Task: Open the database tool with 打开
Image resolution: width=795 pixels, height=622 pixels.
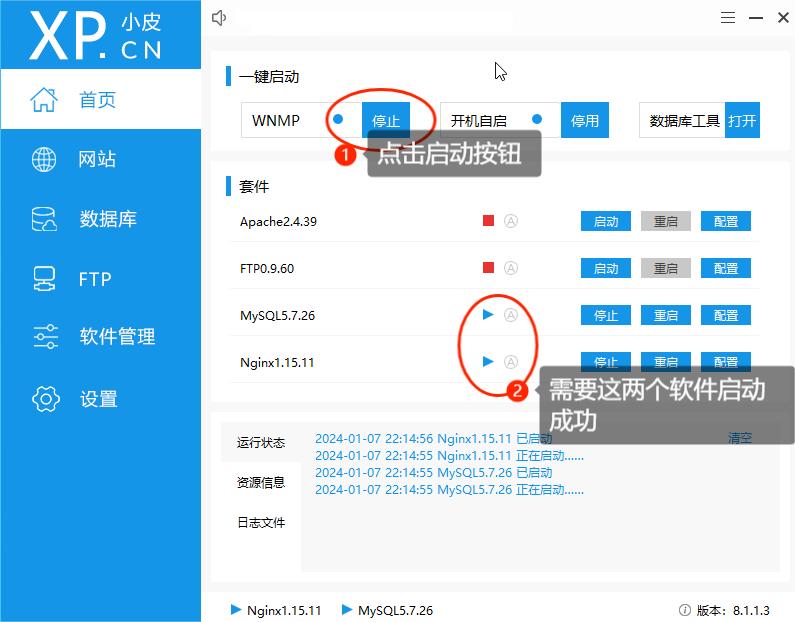Action: click(742, 120)
